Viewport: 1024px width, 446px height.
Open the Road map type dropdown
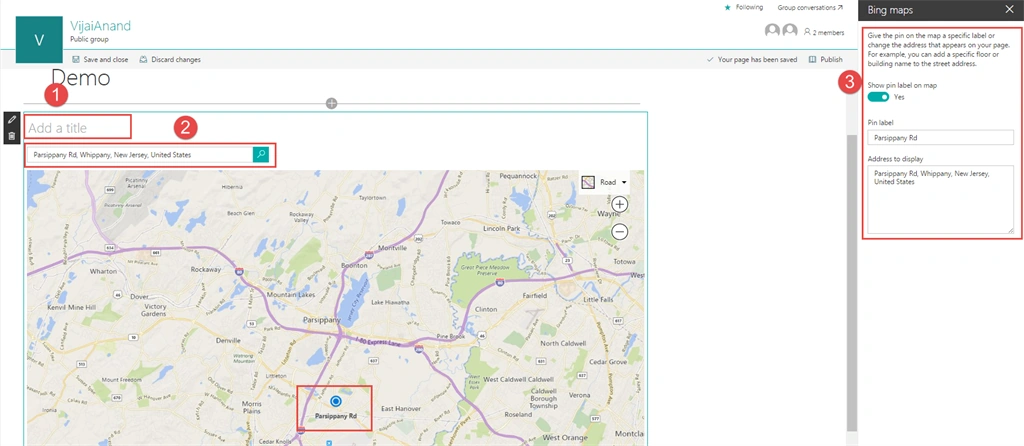click(x=605, y=182)
